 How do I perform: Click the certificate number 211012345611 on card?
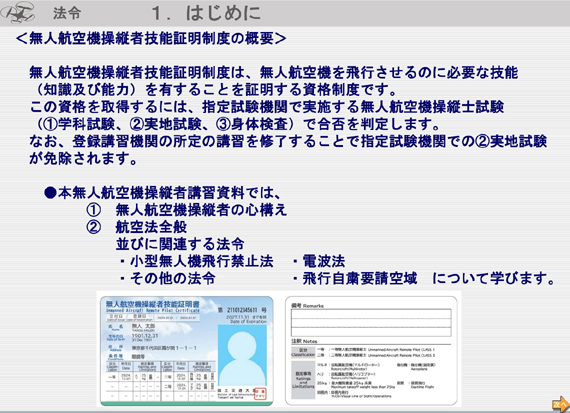[242, 310]
